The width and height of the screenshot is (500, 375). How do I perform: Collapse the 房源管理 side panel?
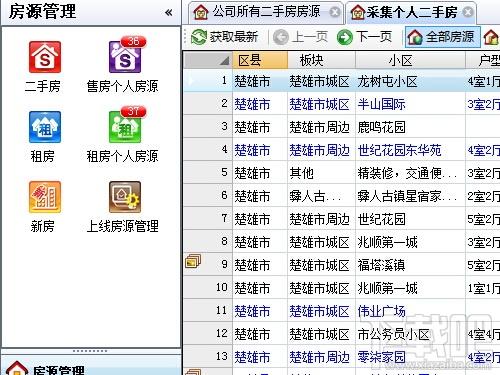click(169, 13)
